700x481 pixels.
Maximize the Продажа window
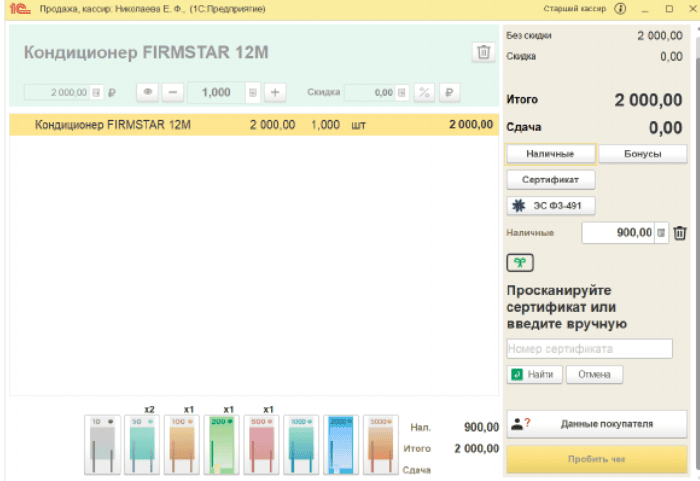click(x=669, y=8)
